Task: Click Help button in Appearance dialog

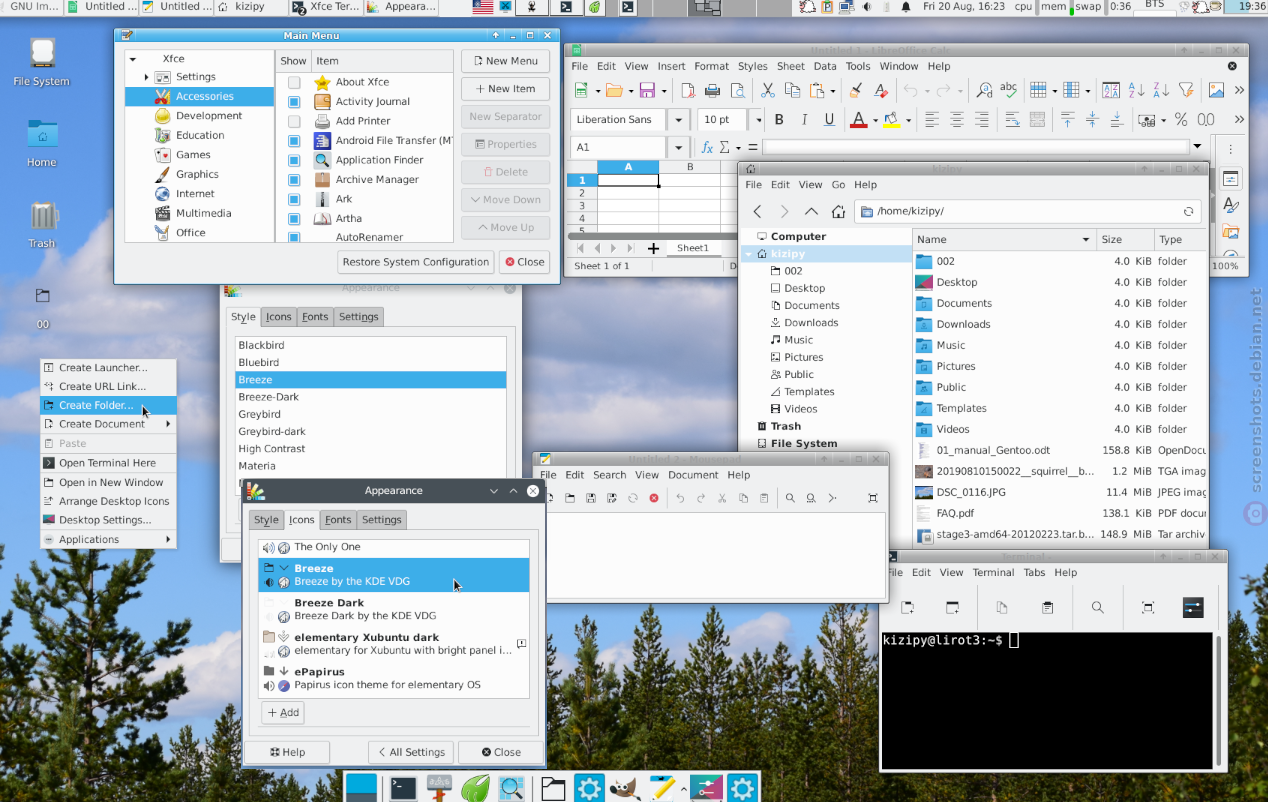Action: [x=287, y=752]
